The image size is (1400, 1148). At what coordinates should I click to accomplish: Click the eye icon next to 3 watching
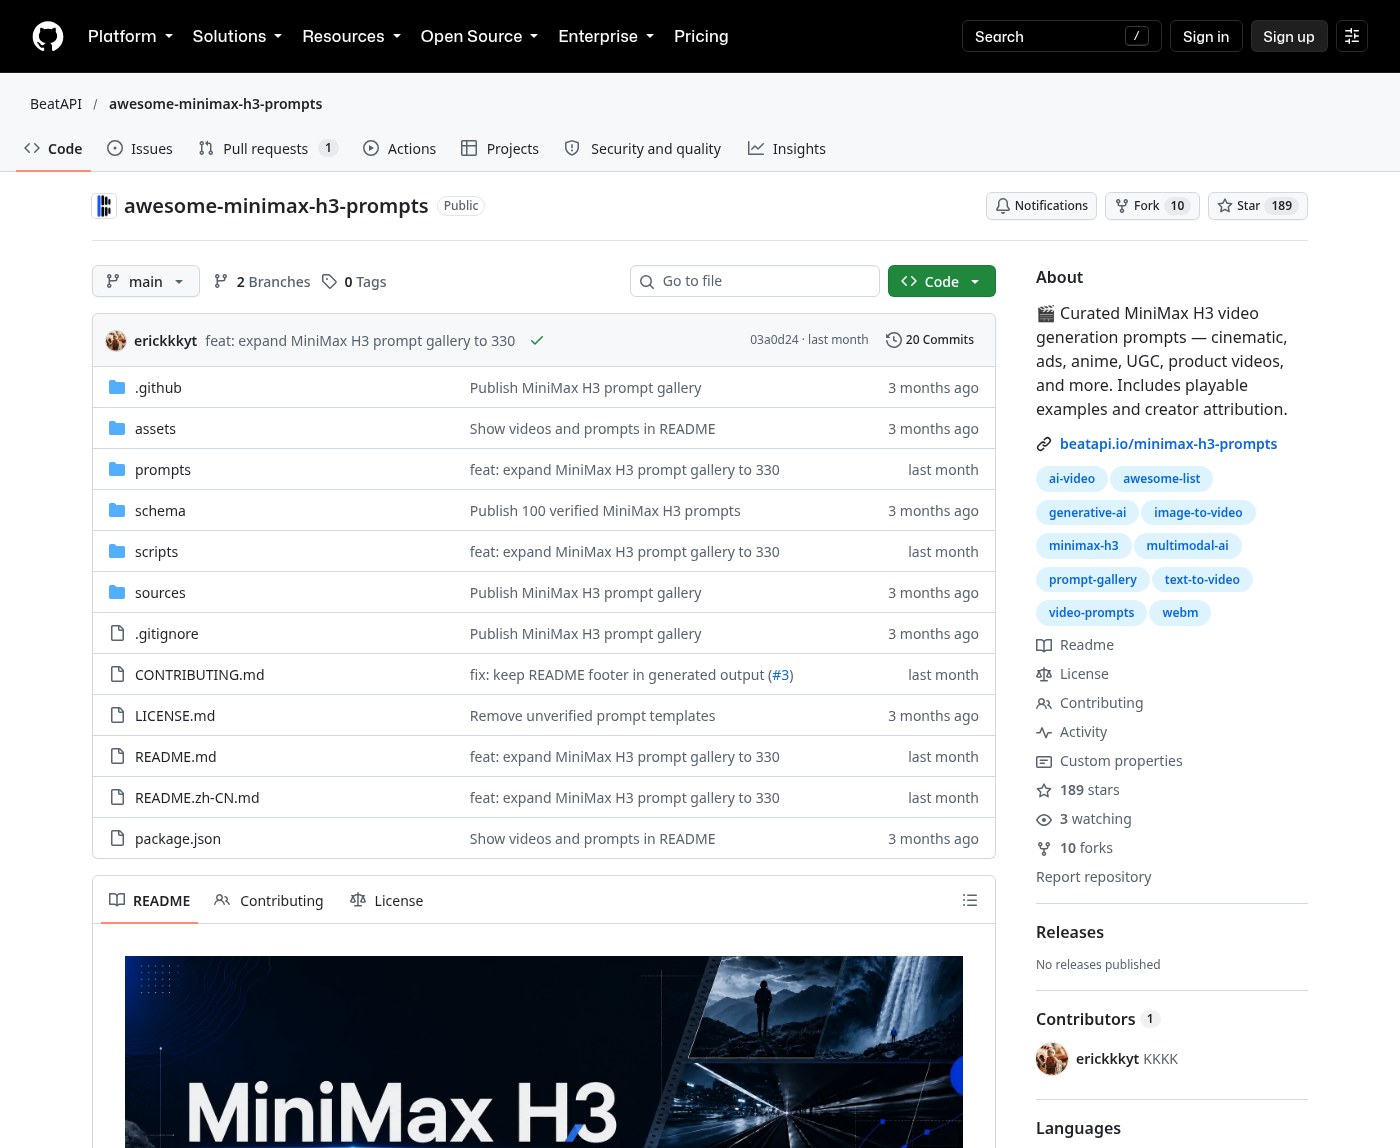[x=1044, y=819]
